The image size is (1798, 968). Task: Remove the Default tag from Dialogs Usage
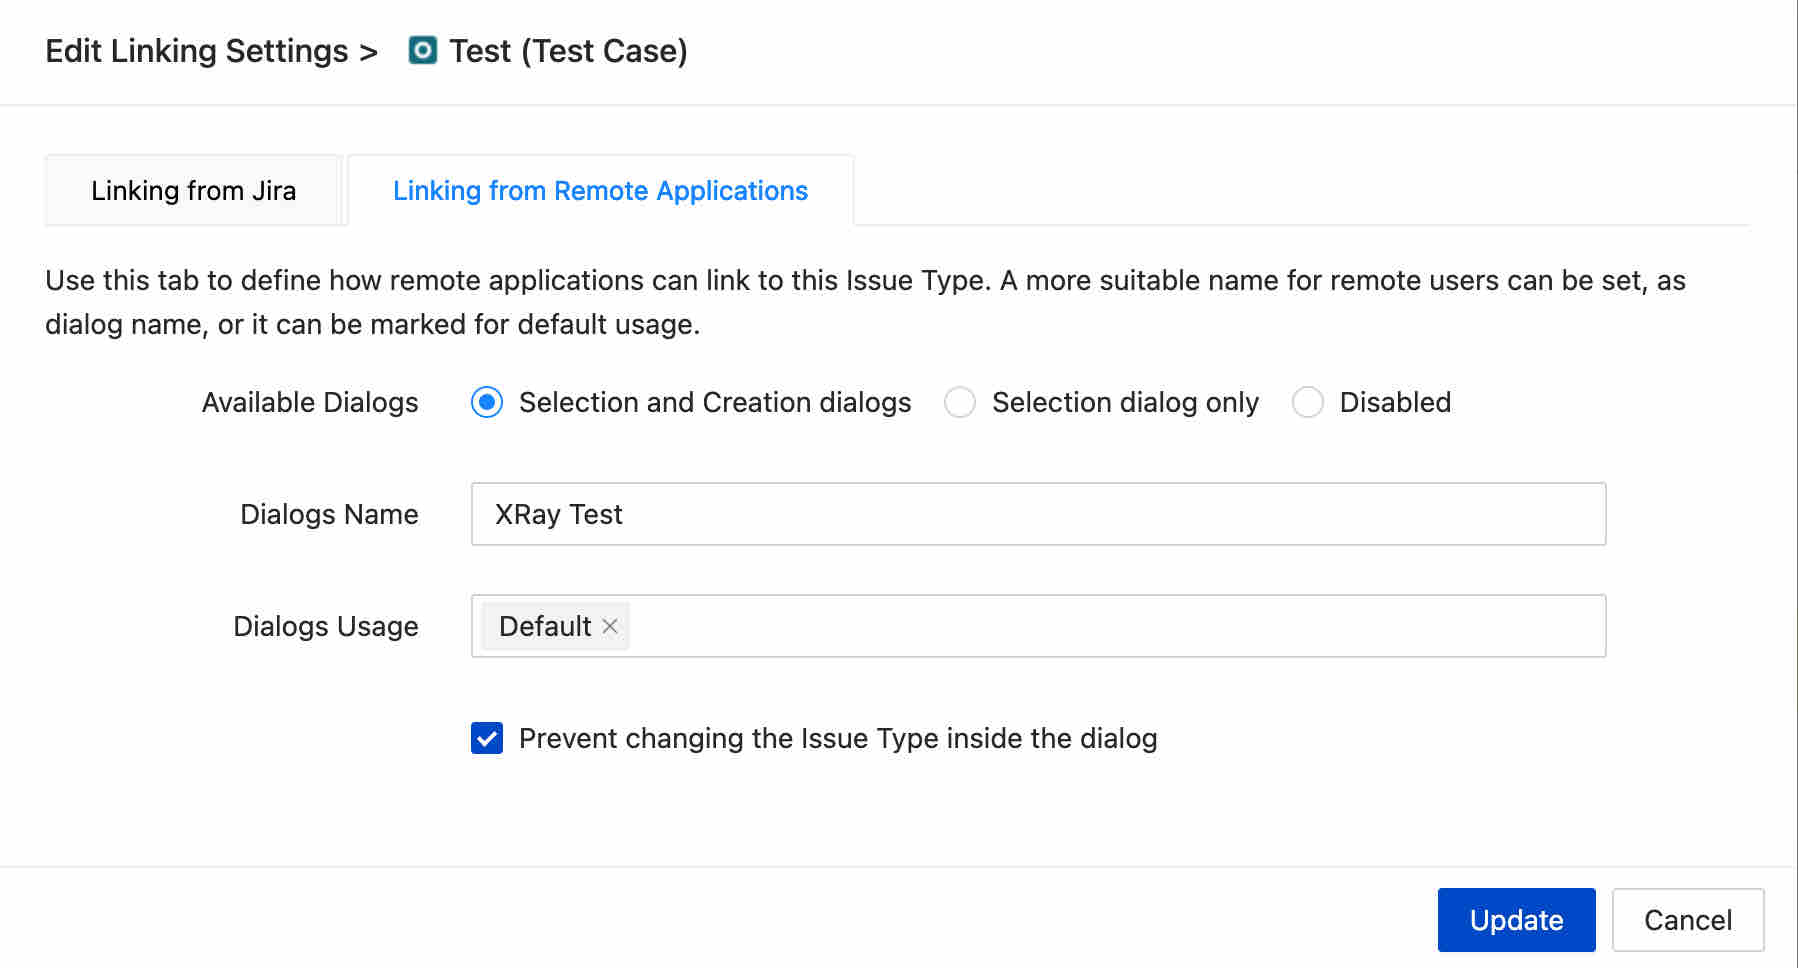[610, 626]
